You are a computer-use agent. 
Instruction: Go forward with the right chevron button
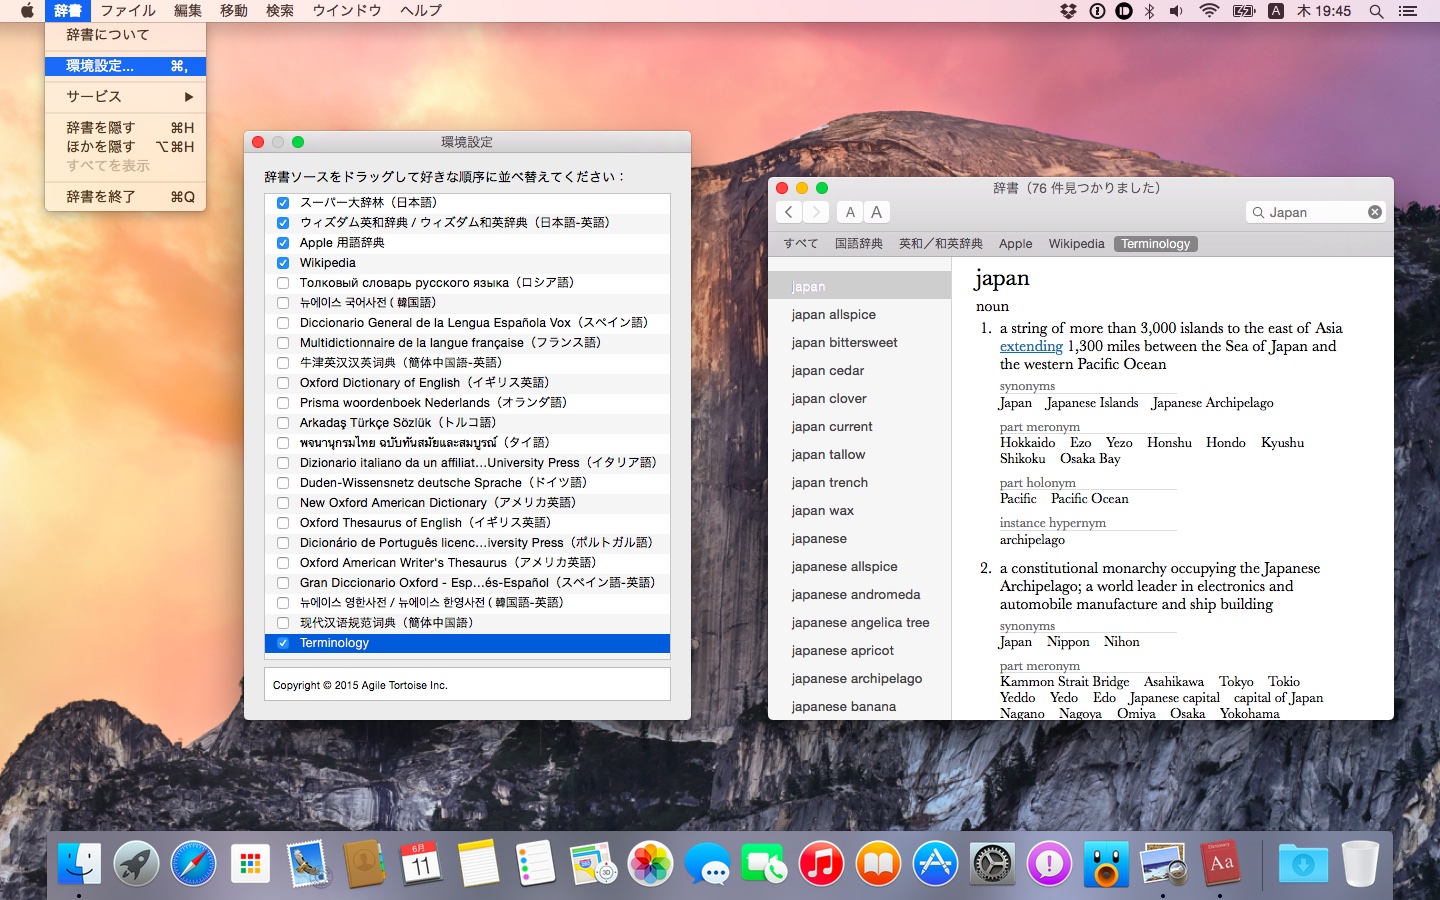(816, 212)
